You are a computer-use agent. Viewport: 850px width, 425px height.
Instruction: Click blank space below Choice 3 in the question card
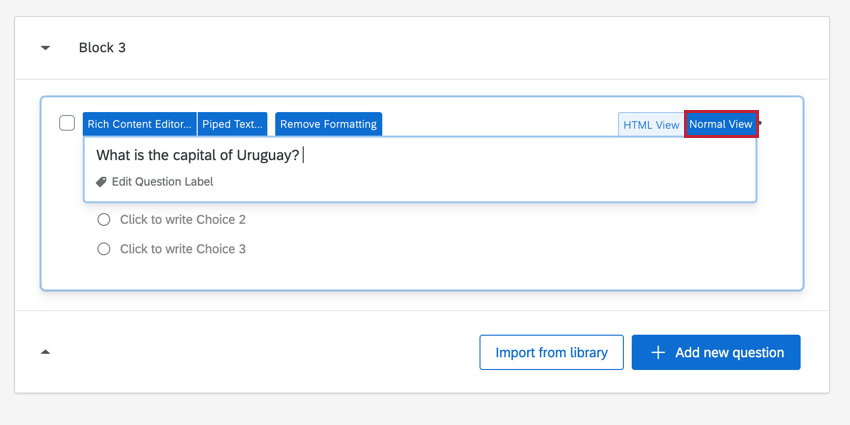(x=420, y=275)
